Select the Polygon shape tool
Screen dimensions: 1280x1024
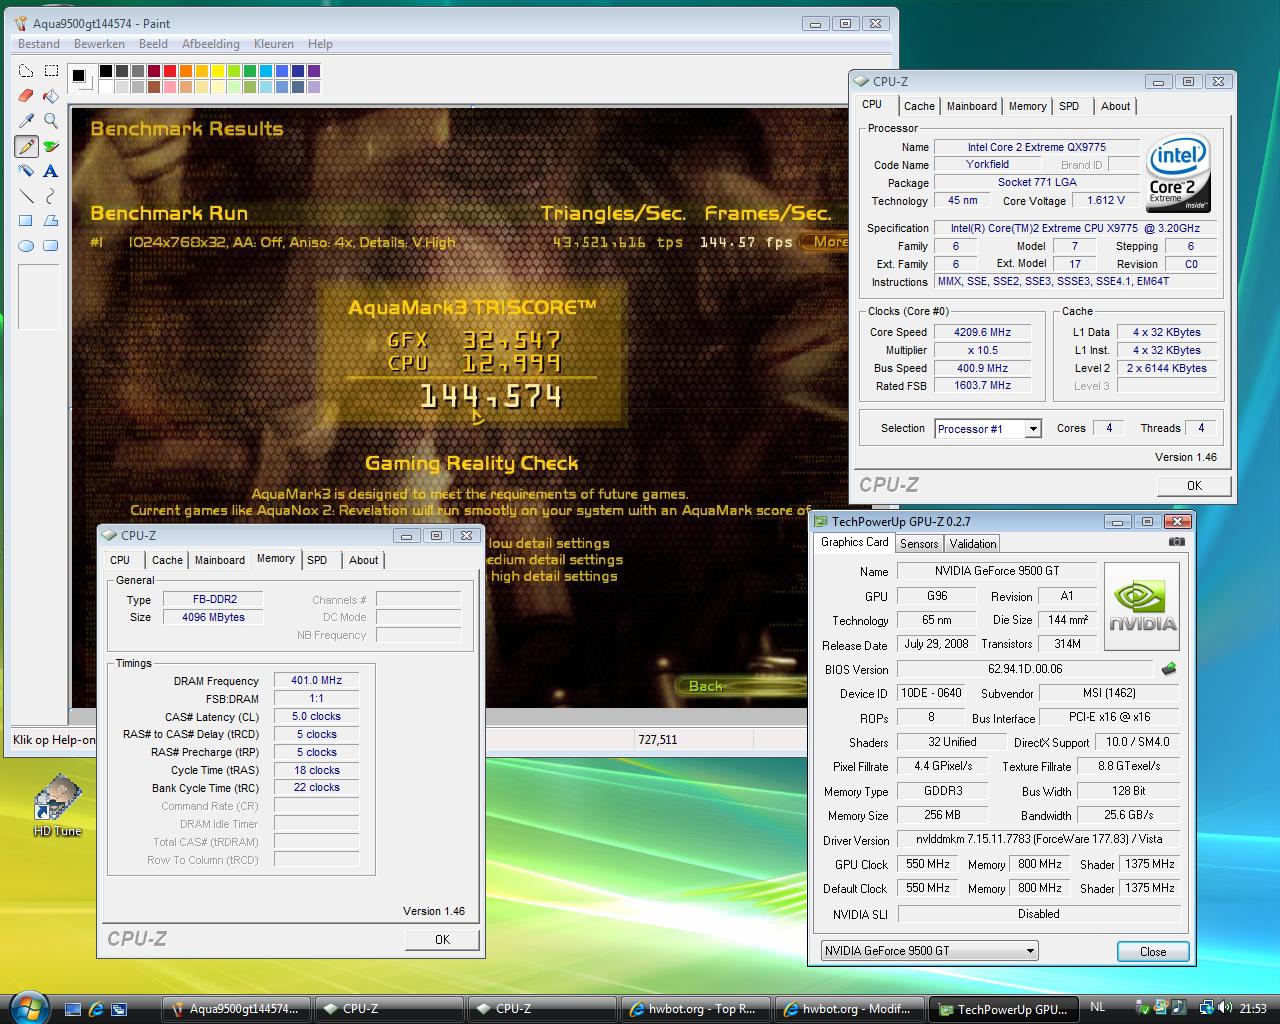pyautogui.click(x=51, y=221)
